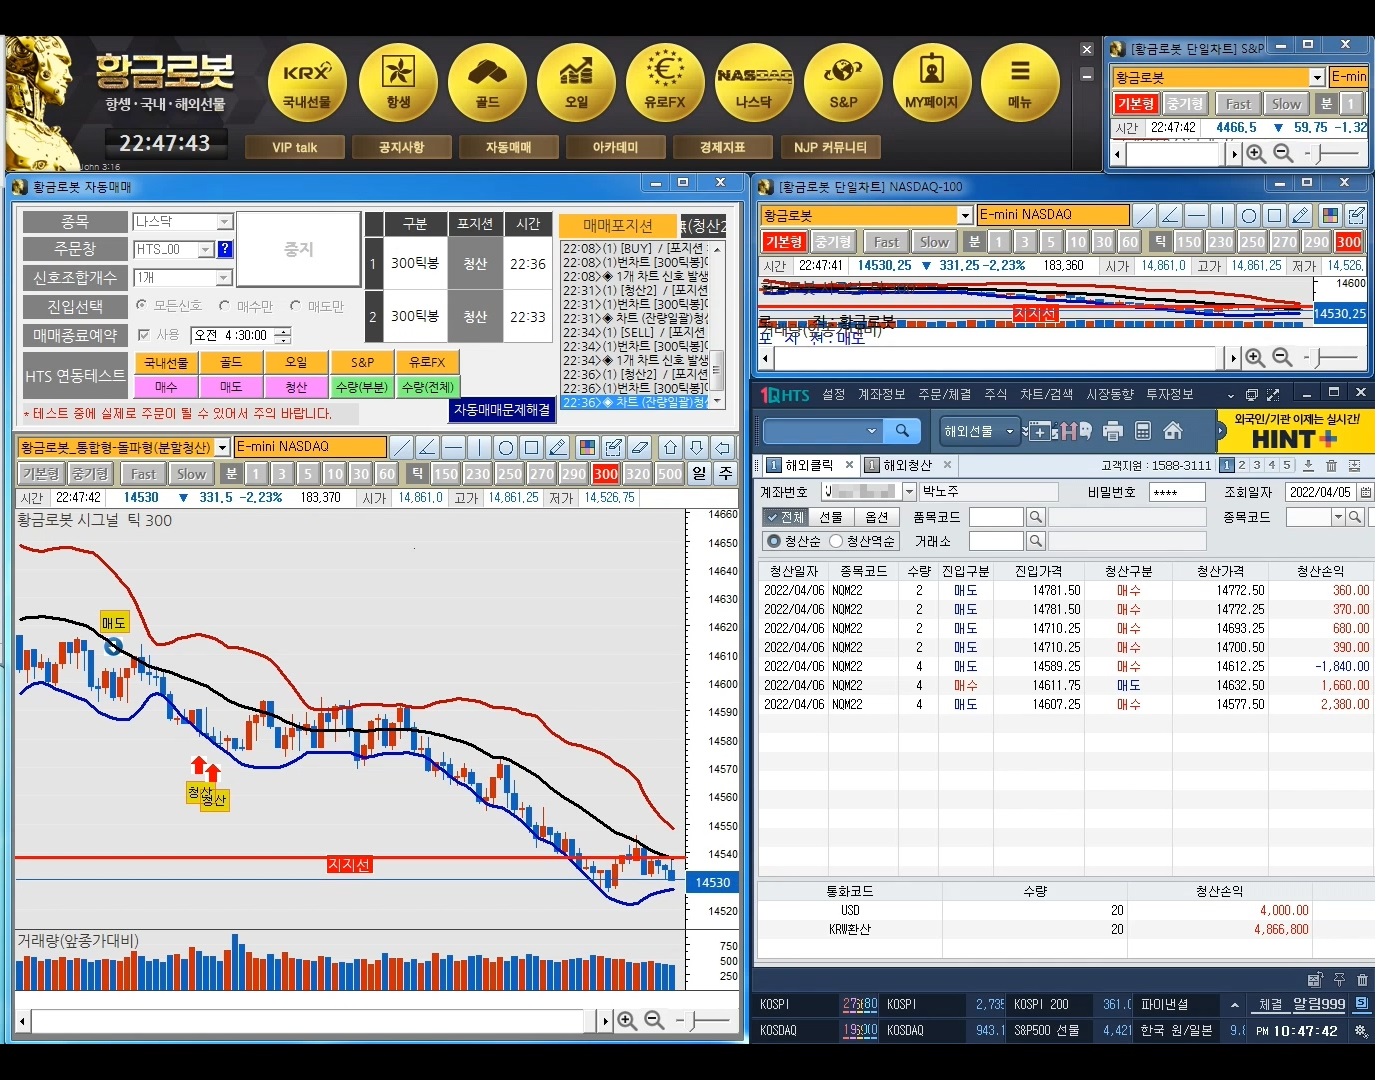Open the 오일 market icon
Viewport: 1378px width, 1080px height.
(576, 82)
